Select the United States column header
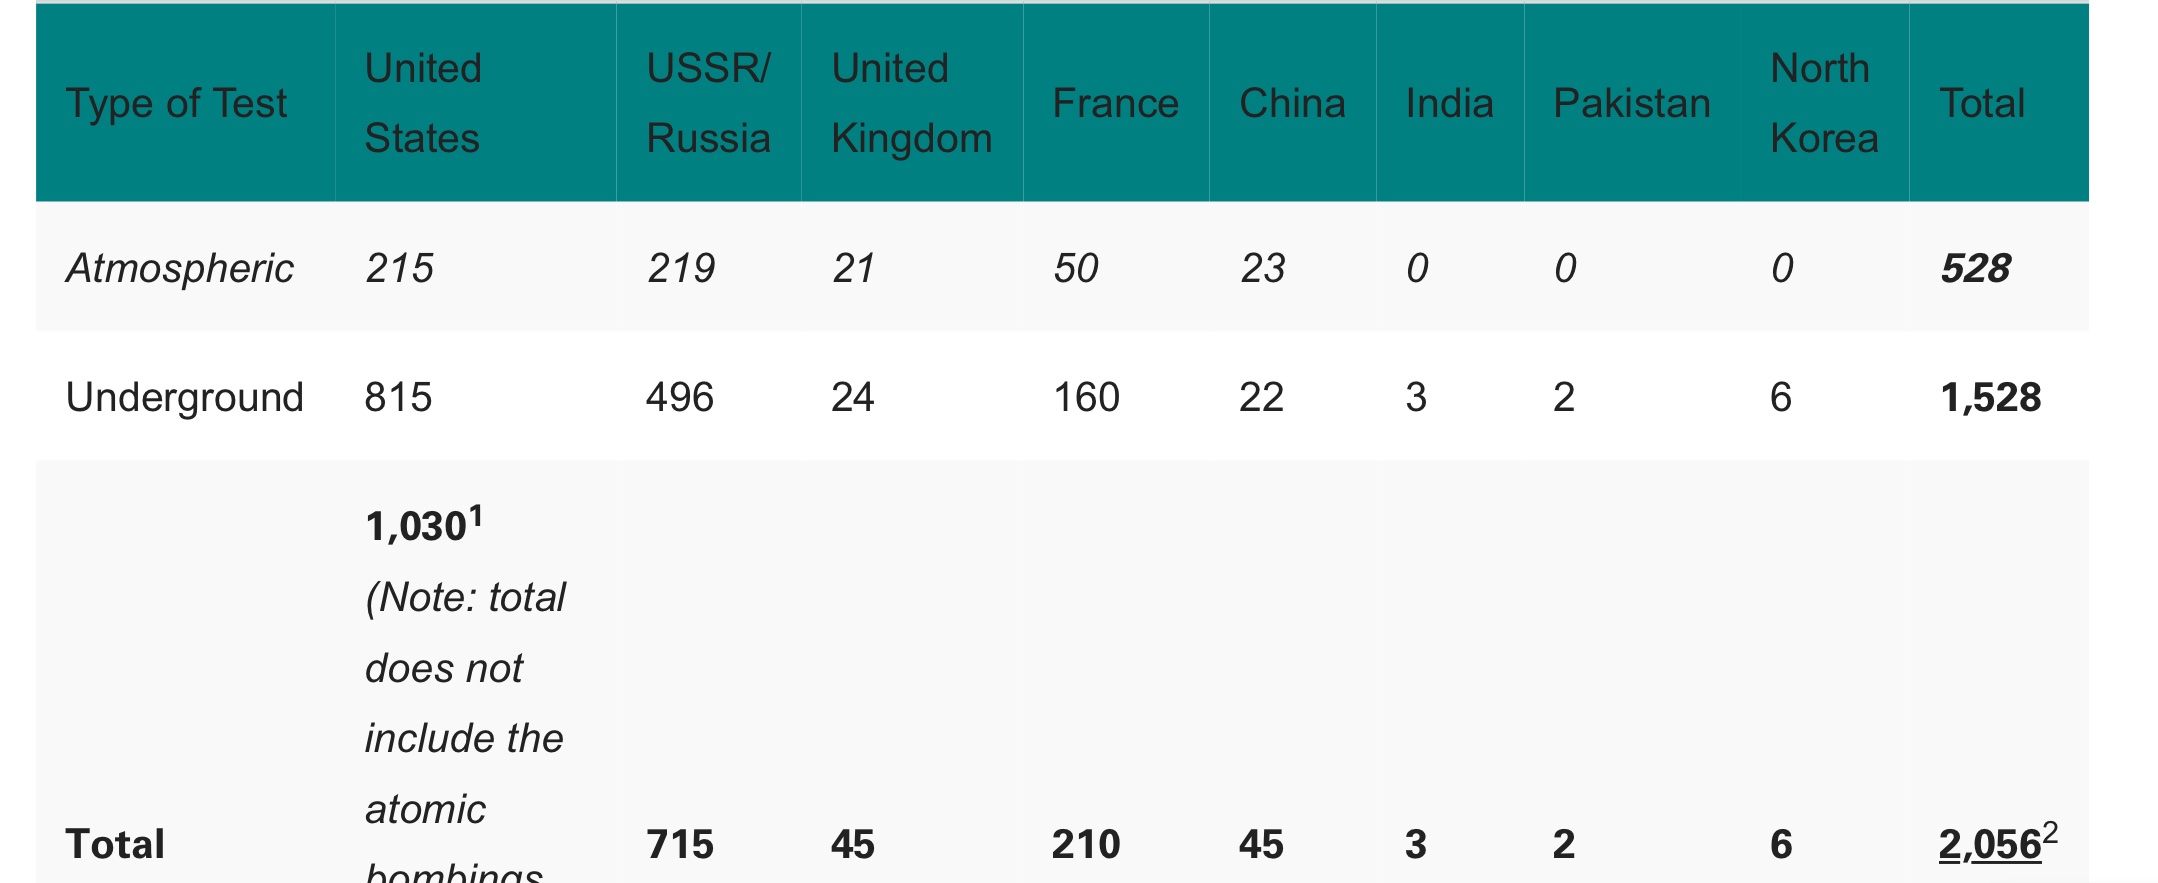The image size is (2158, 883). tap(423, 103)
